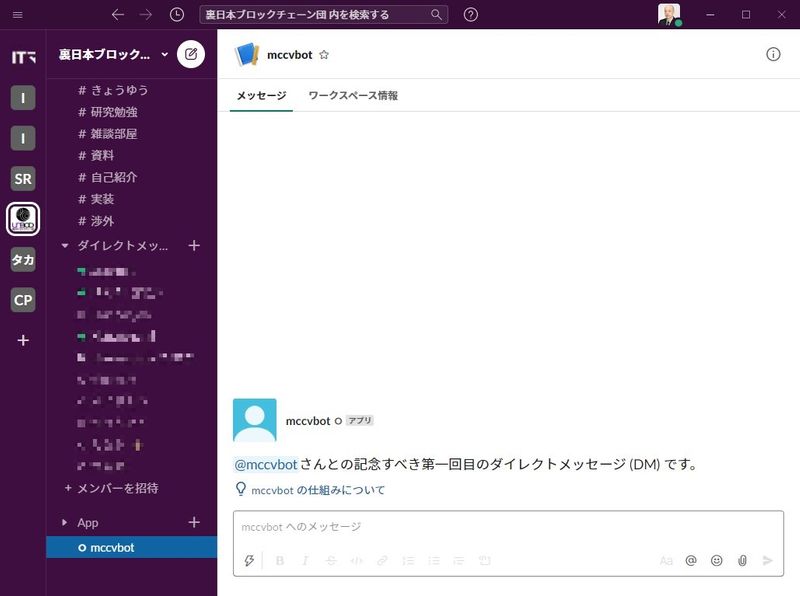Click the compose new message icon

tap(191, 54)
